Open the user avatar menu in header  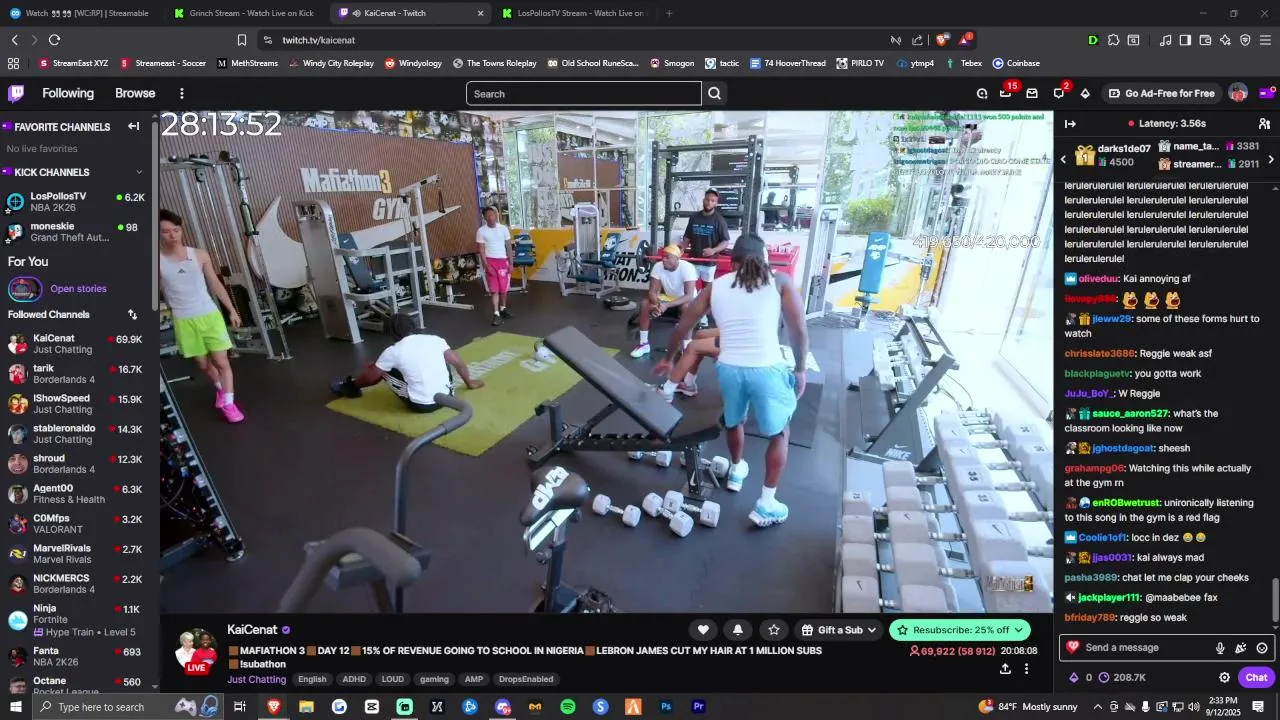[x=1238, y=93]
